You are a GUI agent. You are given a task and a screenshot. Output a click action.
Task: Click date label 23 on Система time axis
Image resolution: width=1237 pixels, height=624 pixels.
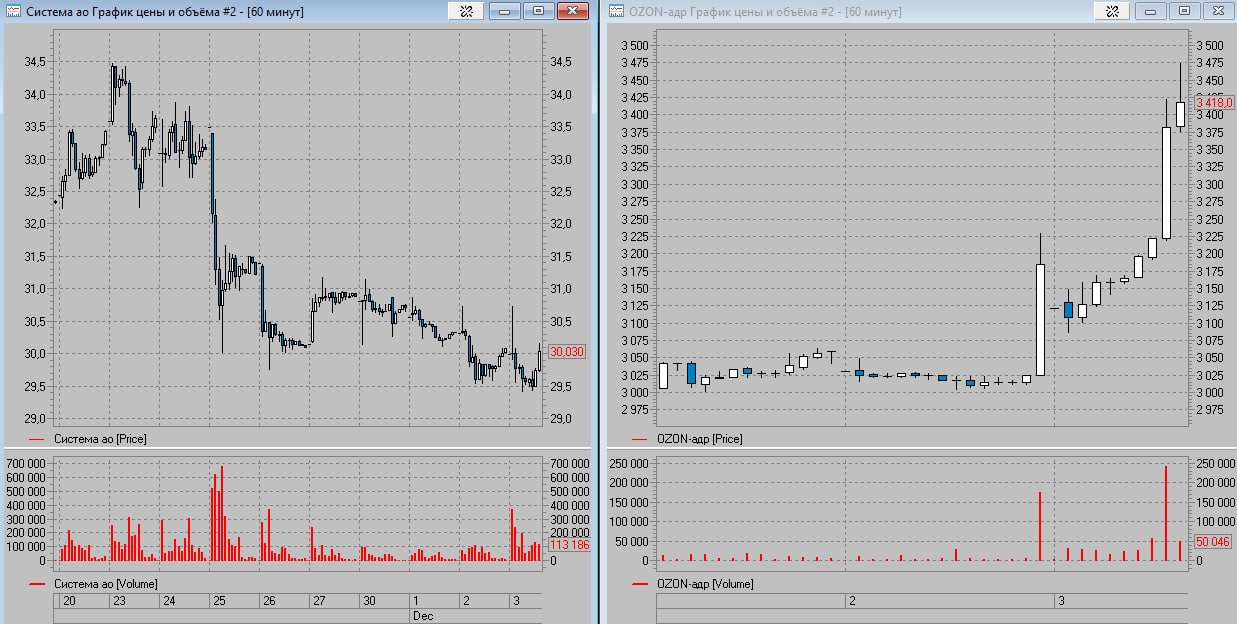click(119, 601)
